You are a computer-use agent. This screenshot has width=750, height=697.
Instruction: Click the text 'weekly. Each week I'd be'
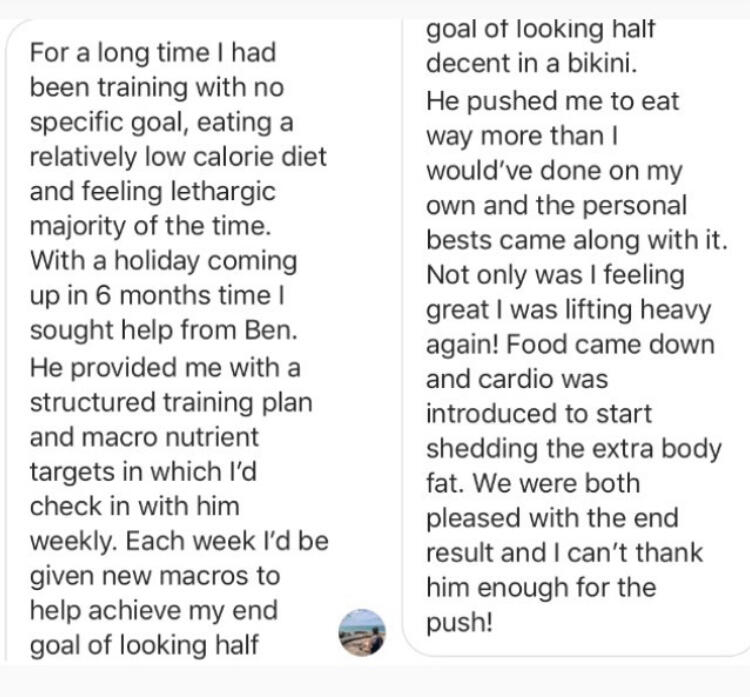[x=179, y=542]
